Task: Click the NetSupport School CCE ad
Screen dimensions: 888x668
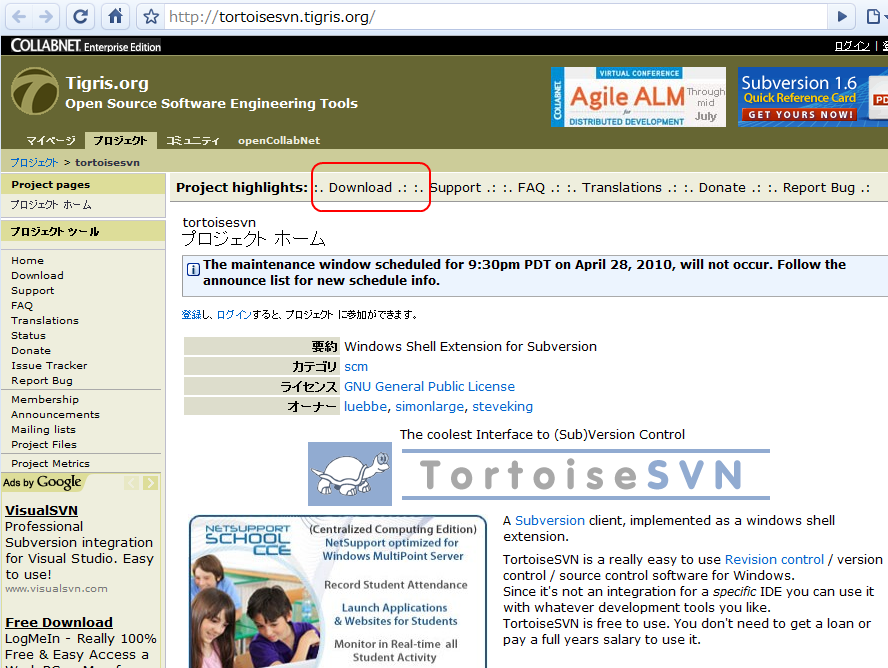Action: coord(338,592)
